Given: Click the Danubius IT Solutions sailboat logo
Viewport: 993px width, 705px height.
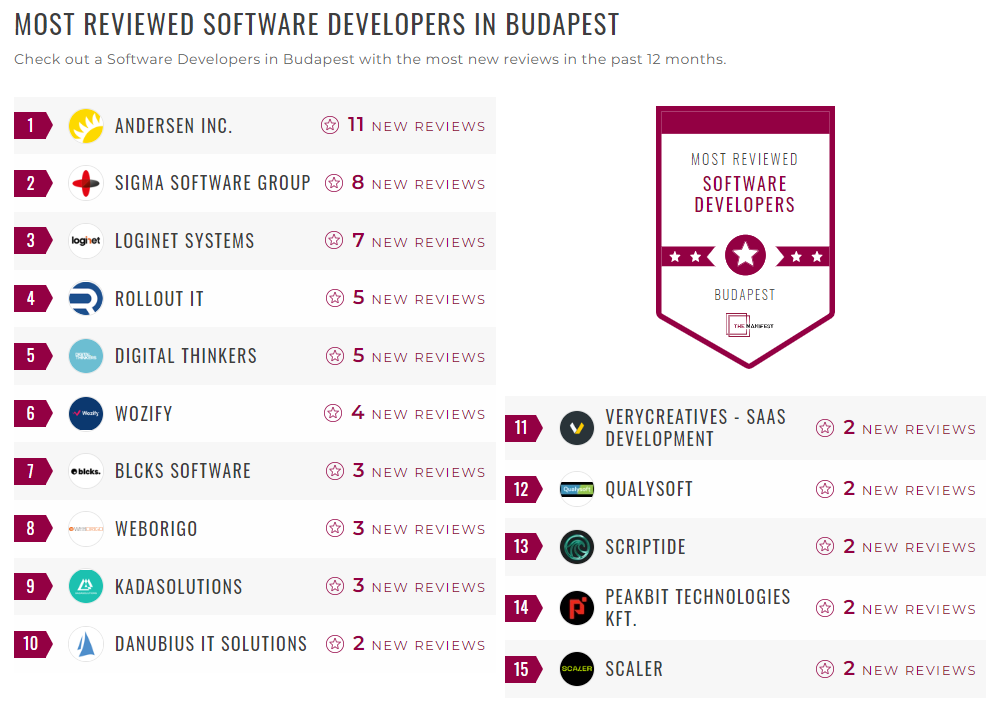Looking at the screenshot, I should pos(86,644).
